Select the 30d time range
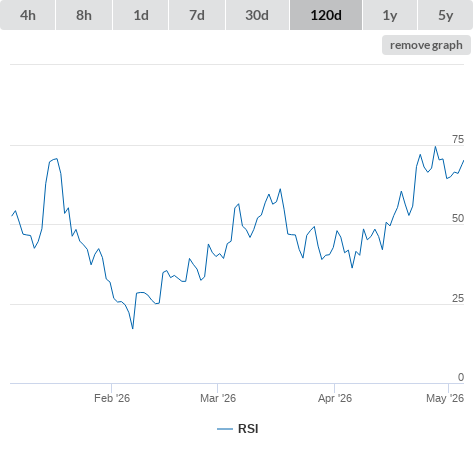Screen dimensions: 474x455 click(257, 15)
